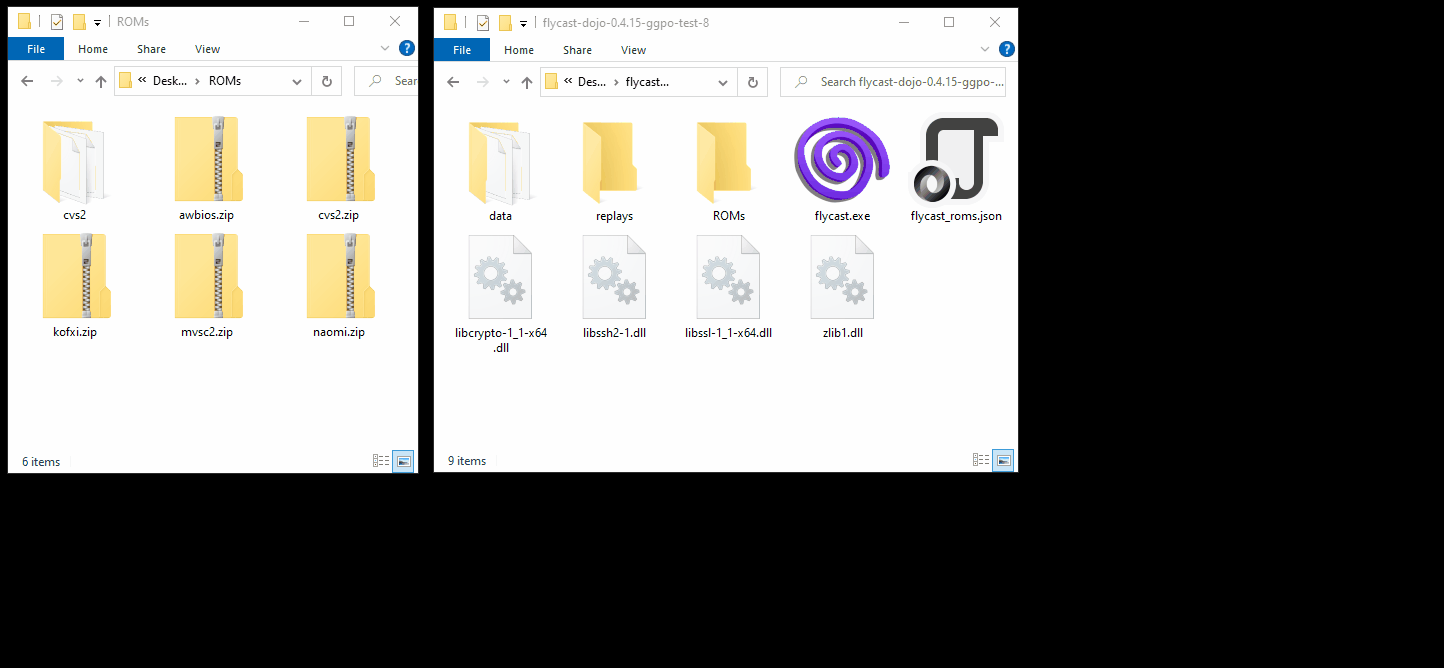Click Desk... breadcrumb in ROMs address bar
The width and height of the screenshot is (1444, 668).
pos(170,81)
